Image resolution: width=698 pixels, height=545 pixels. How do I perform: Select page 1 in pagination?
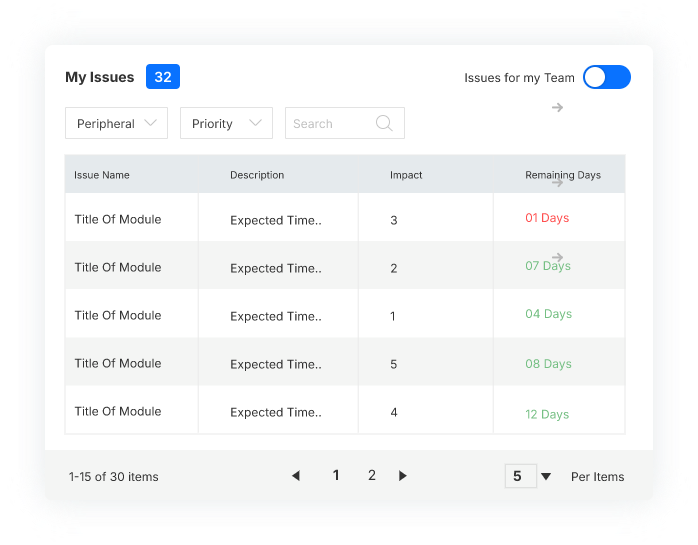pyautogui.click(x=336, y=476)
